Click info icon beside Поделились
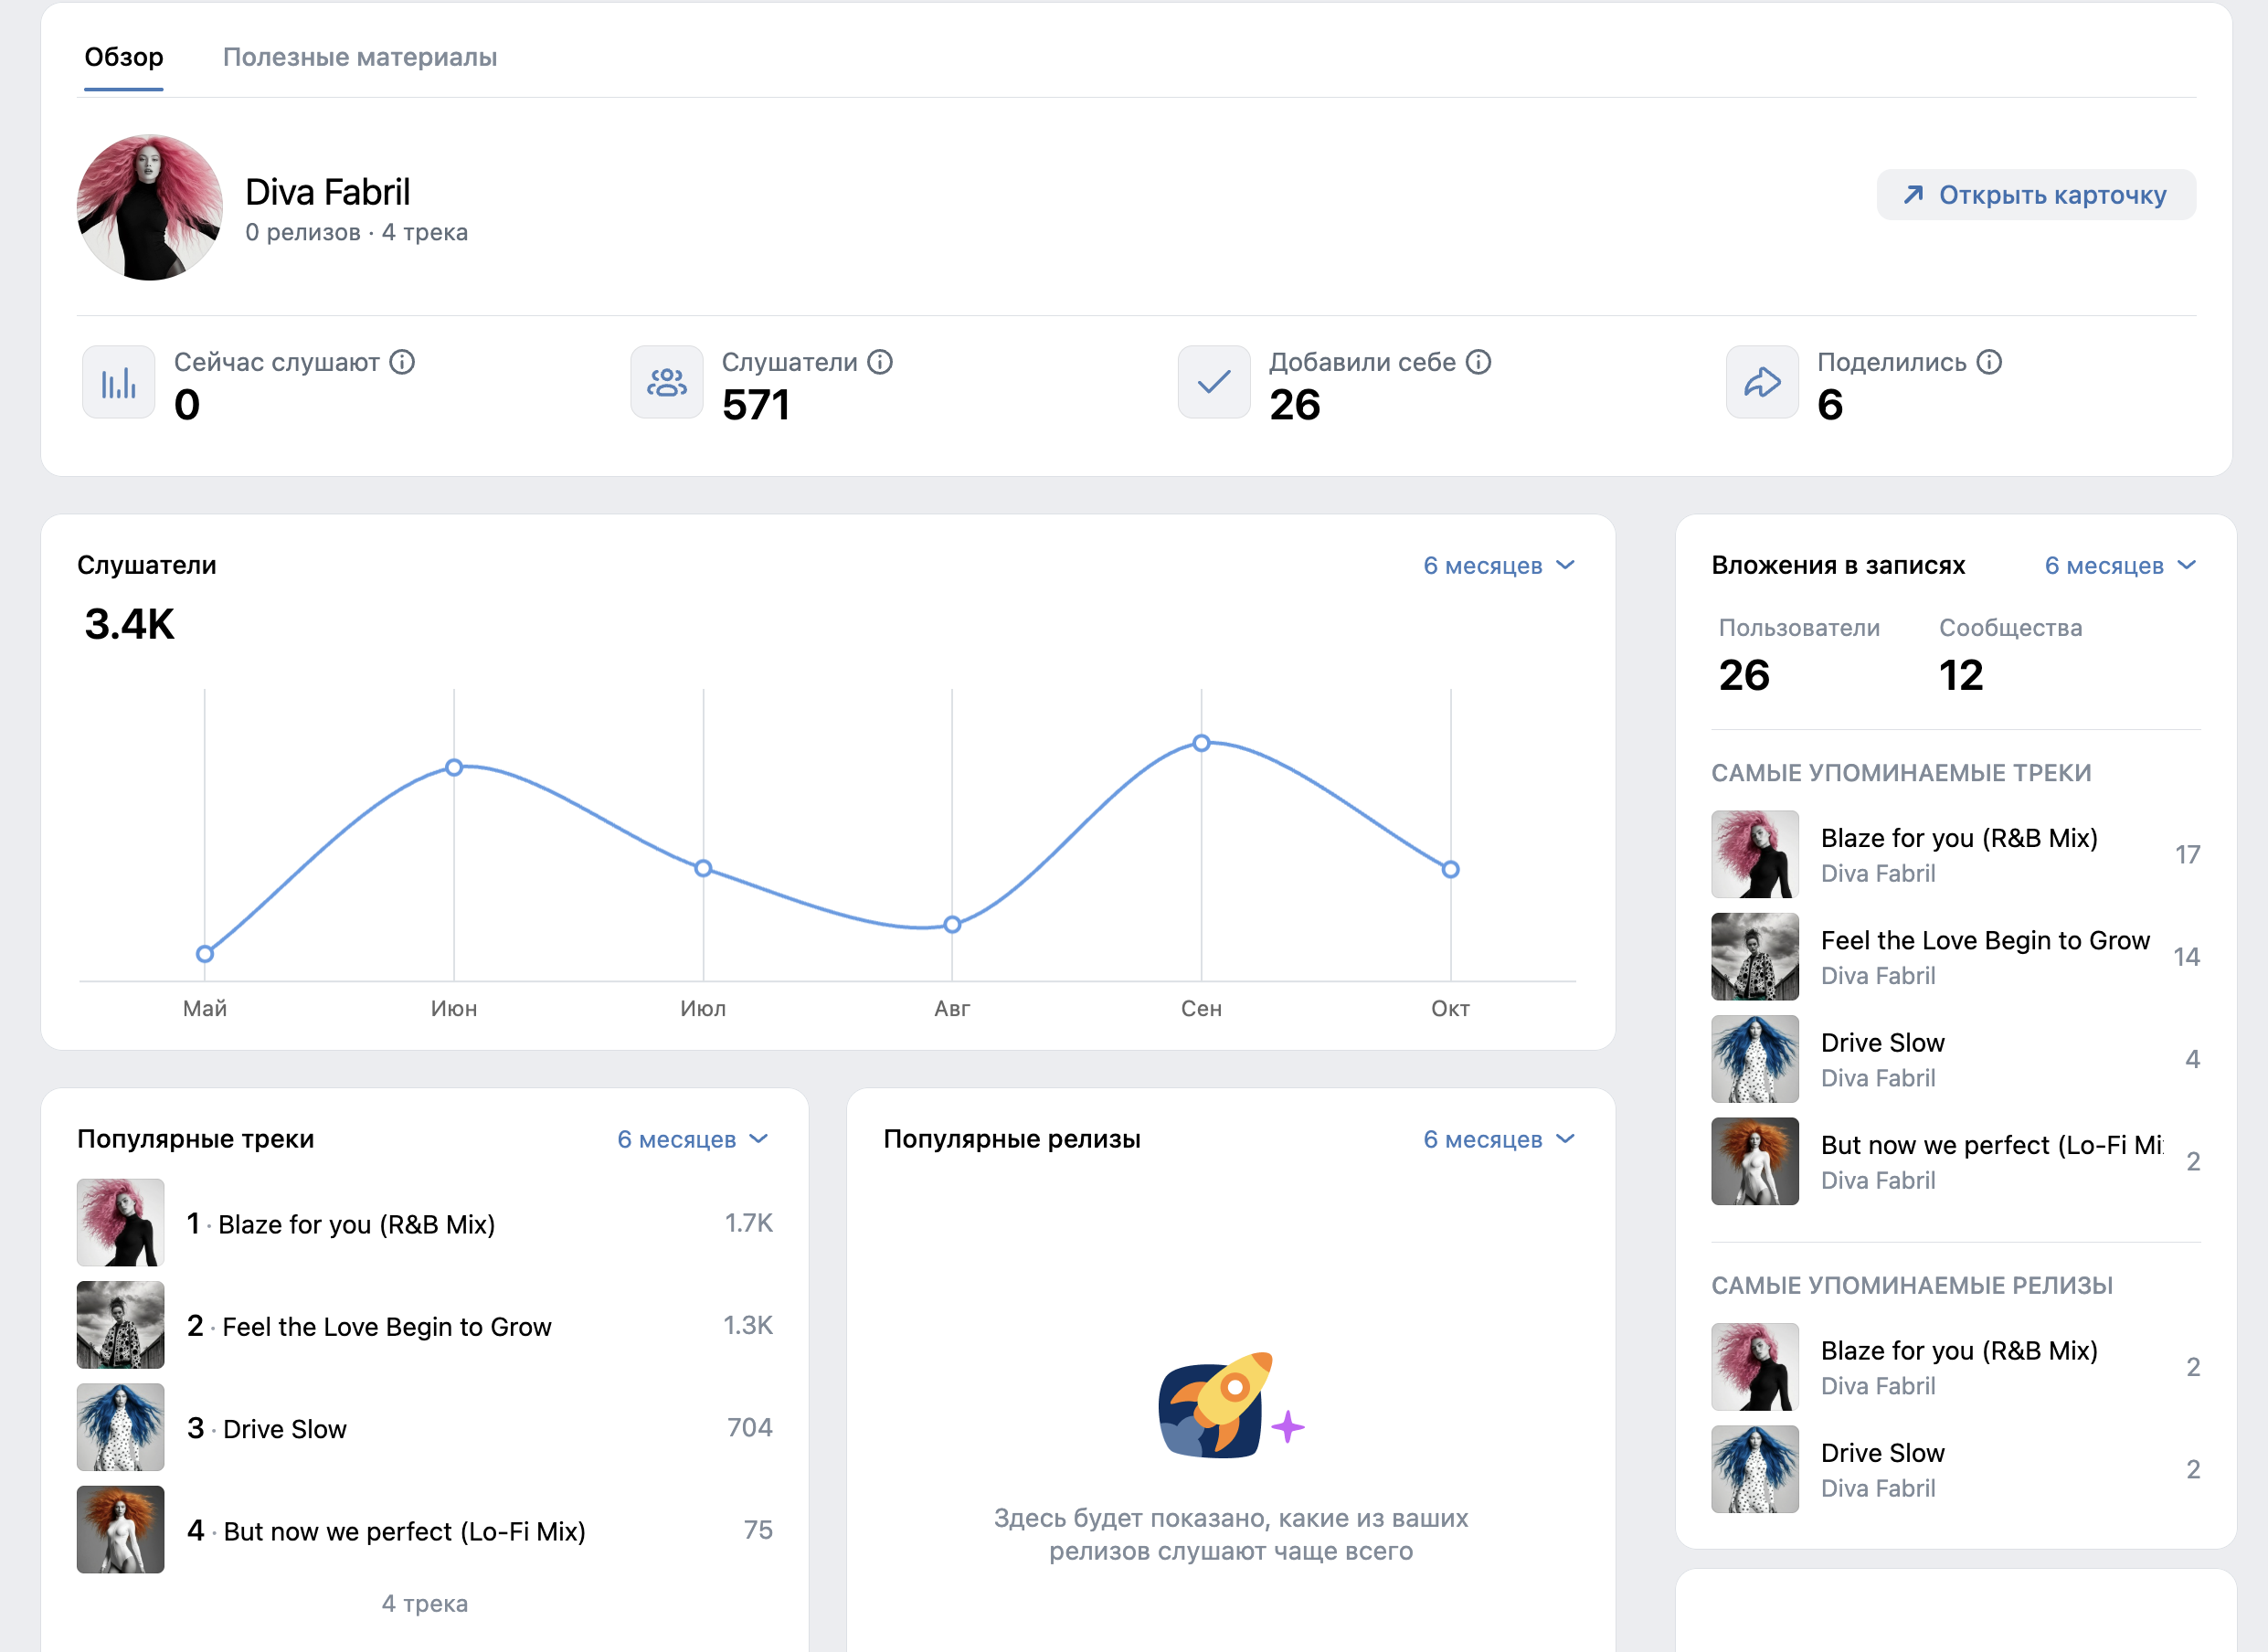Screen dimensions: 2268x1652 [x=1989, y=362]
